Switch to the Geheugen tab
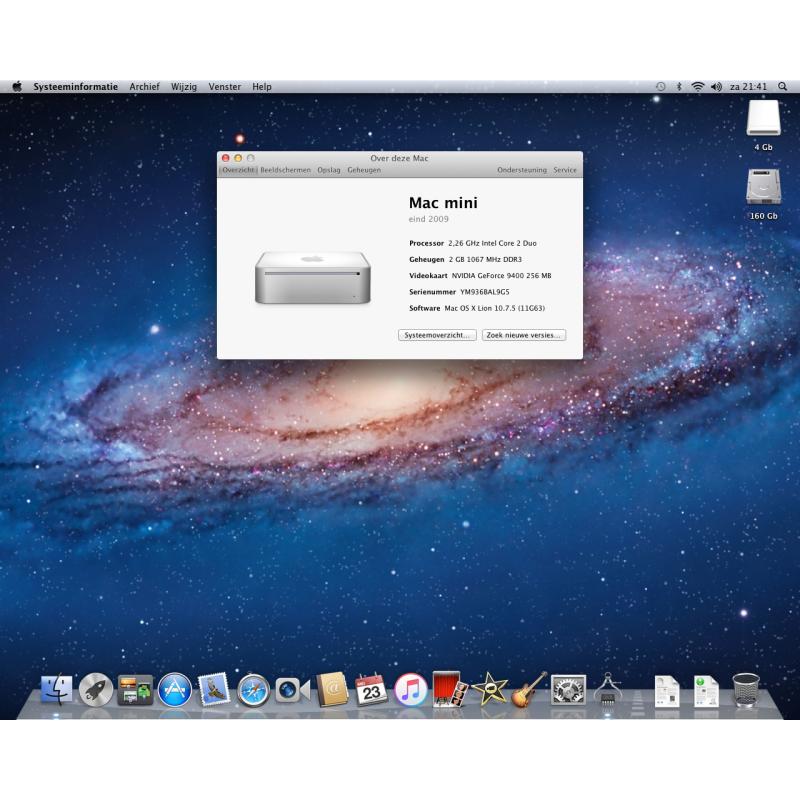Screen dimensions: 800x800 (364, 170)
